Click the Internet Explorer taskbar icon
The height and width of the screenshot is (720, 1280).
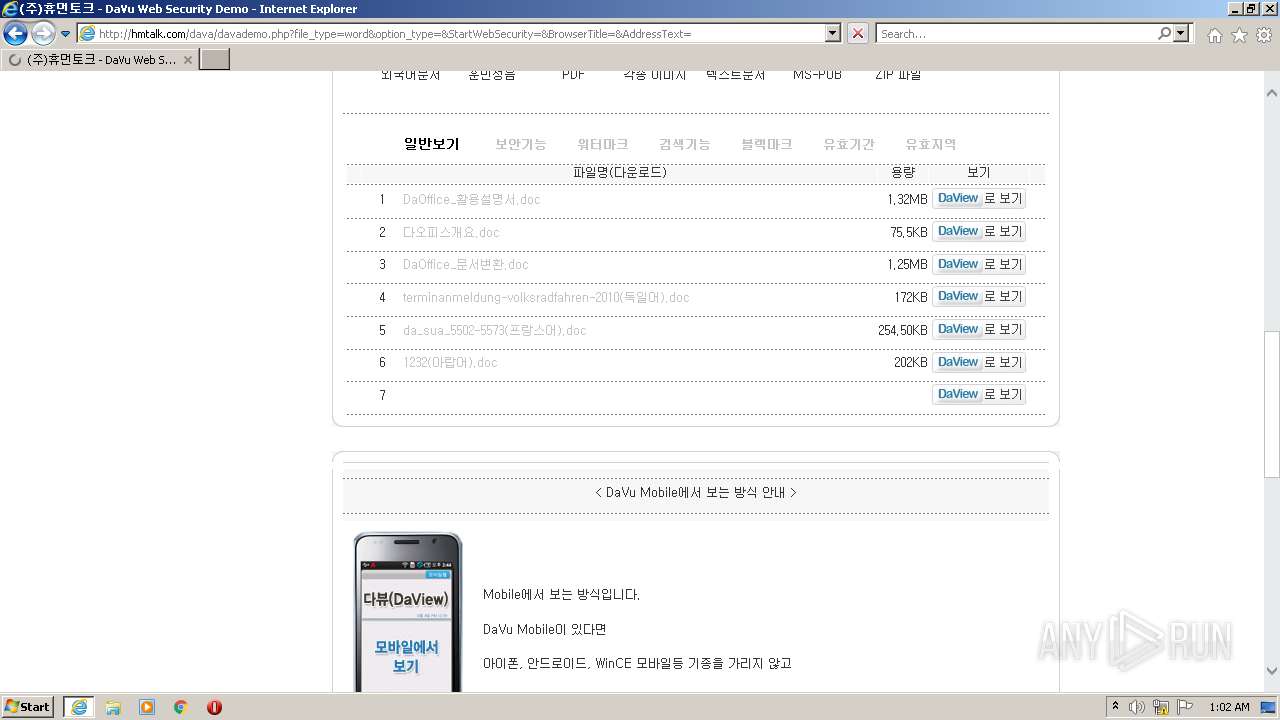click(x=79, y=707)
